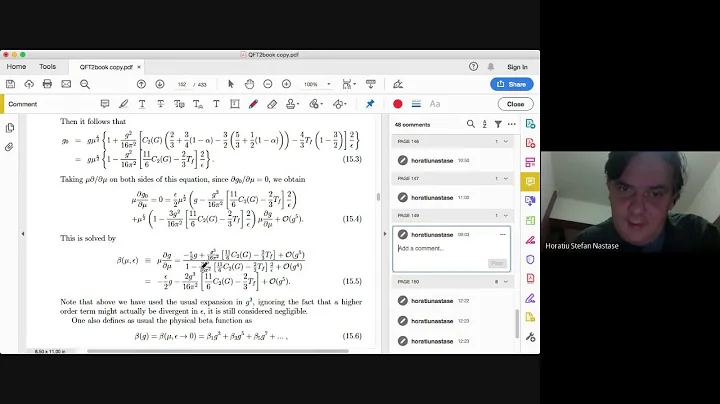
Task: Toggle the keep tool selected pin
Action: (x=370, y=104)
